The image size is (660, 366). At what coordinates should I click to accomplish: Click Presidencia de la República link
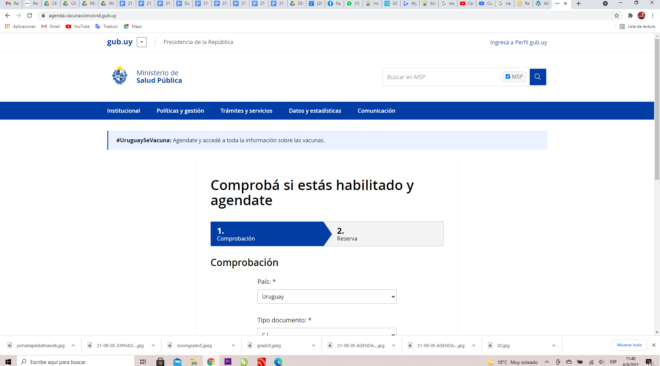click(198, 42)
